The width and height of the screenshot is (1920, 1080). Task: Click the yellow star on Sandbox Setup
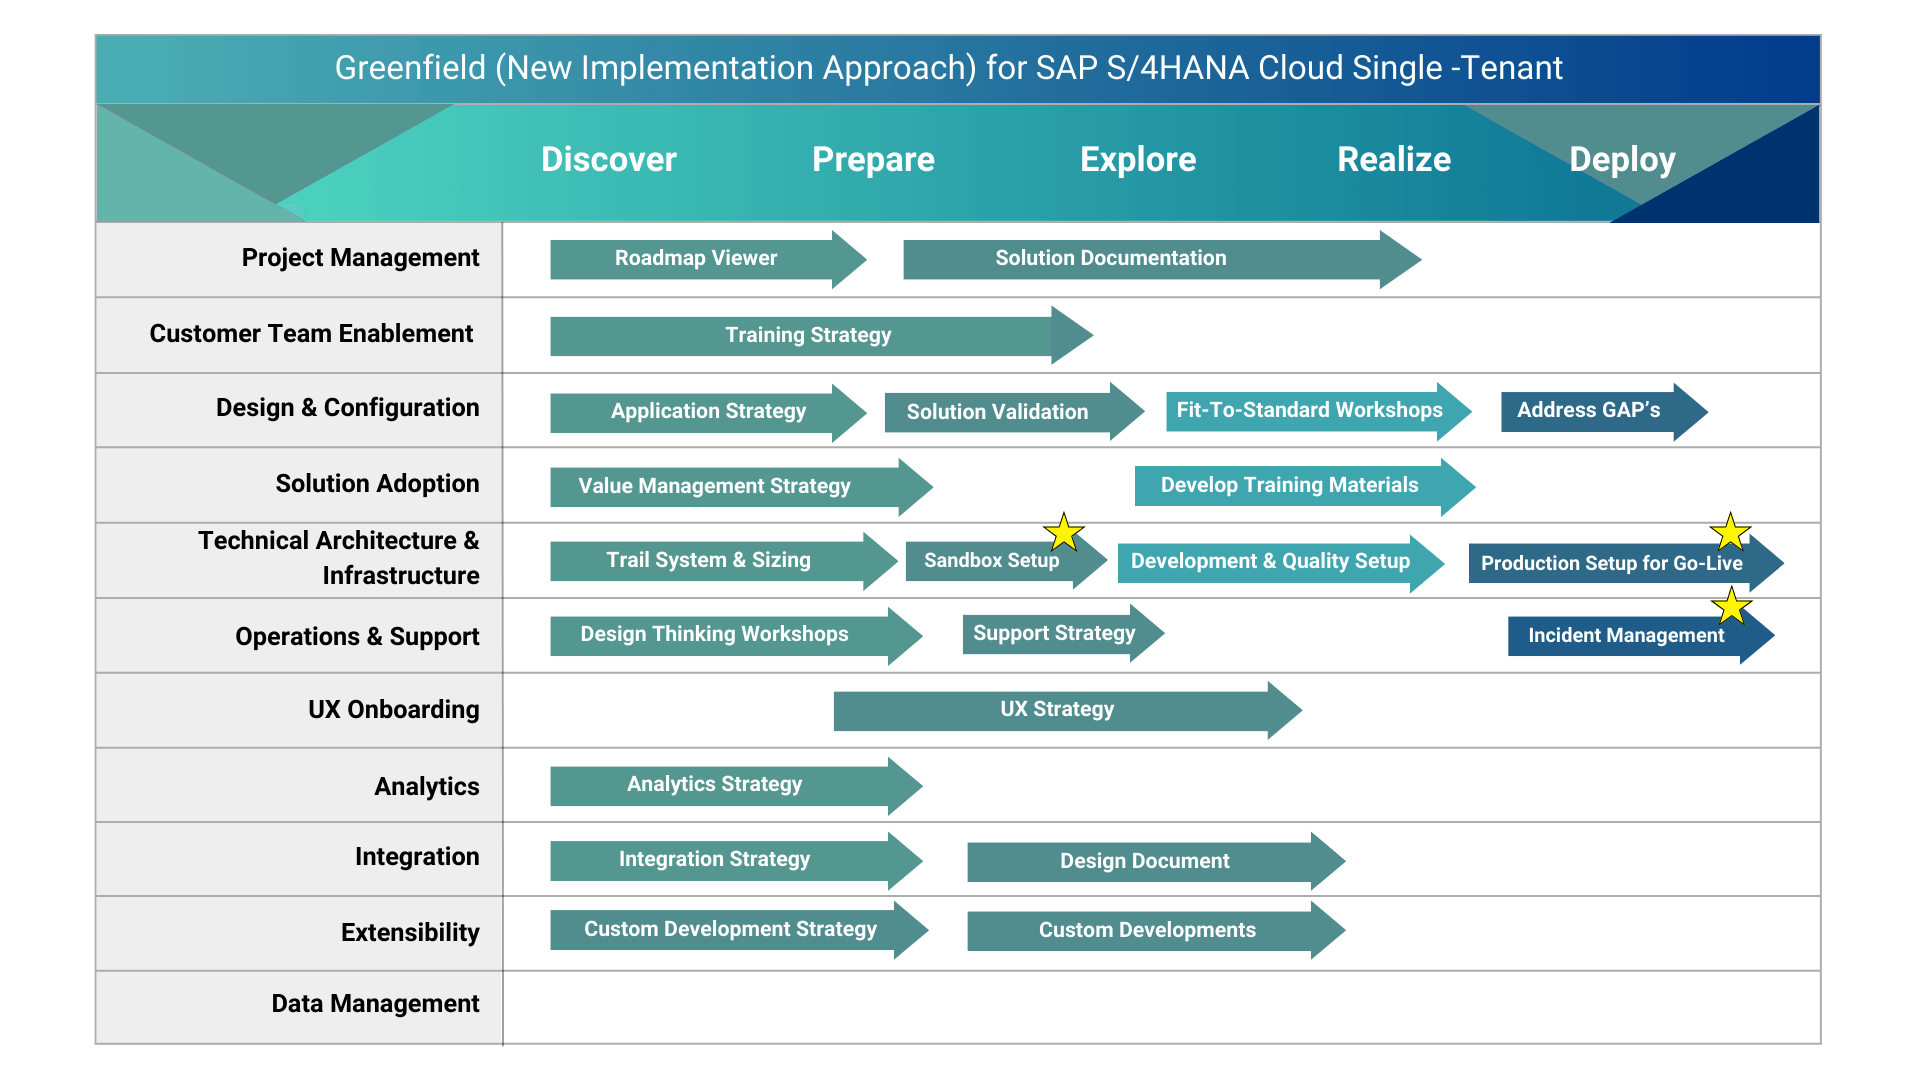[x=1064, y=533]
